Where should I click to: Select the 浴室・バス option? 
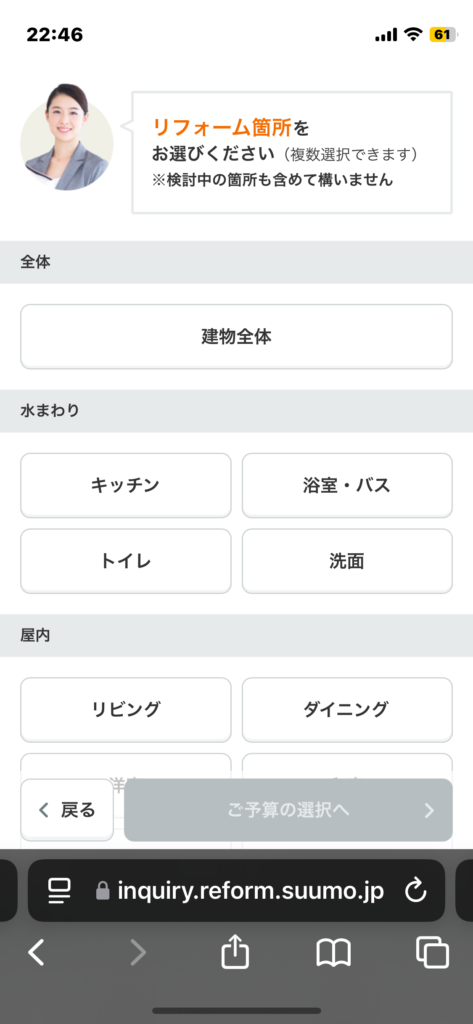(347, 485)
